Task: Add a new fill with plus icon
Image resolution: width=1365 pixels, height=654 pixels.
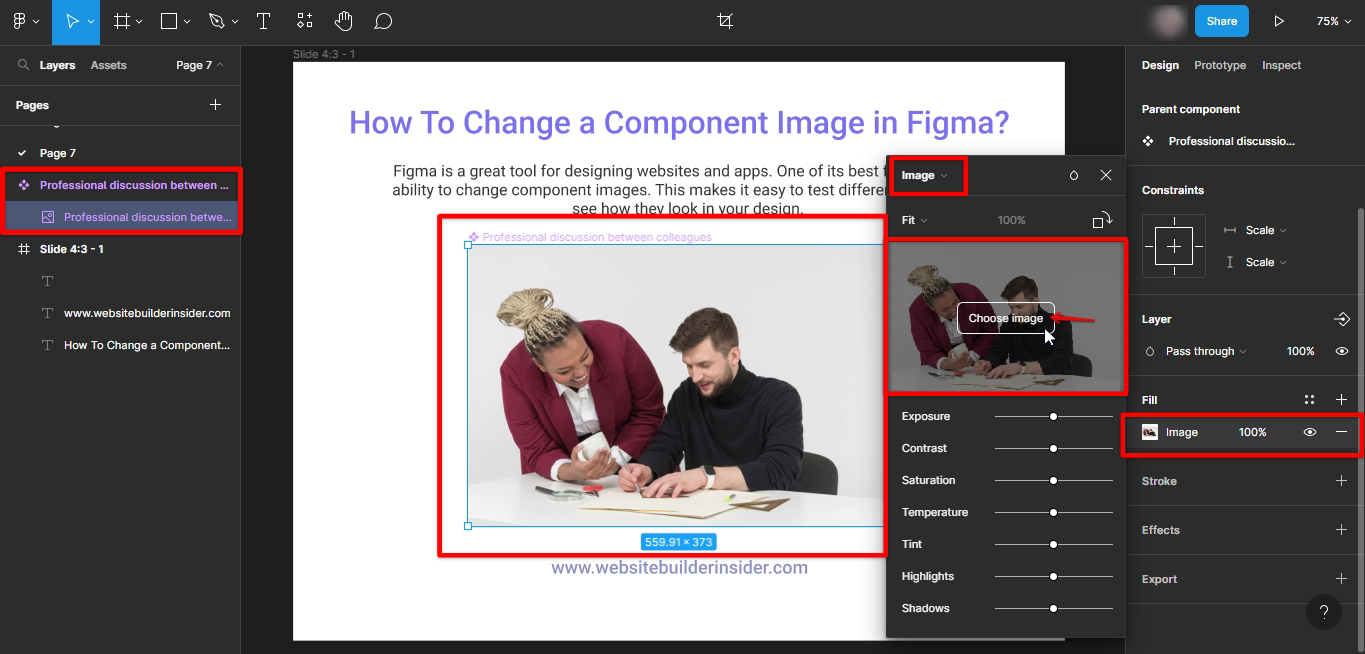Action: click(1342, 400)
